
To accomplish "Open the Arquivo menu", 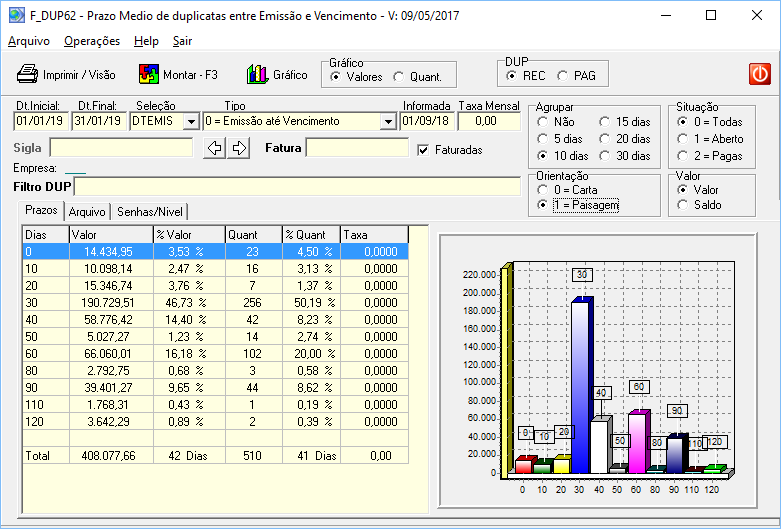I will (x=29, y=41).
